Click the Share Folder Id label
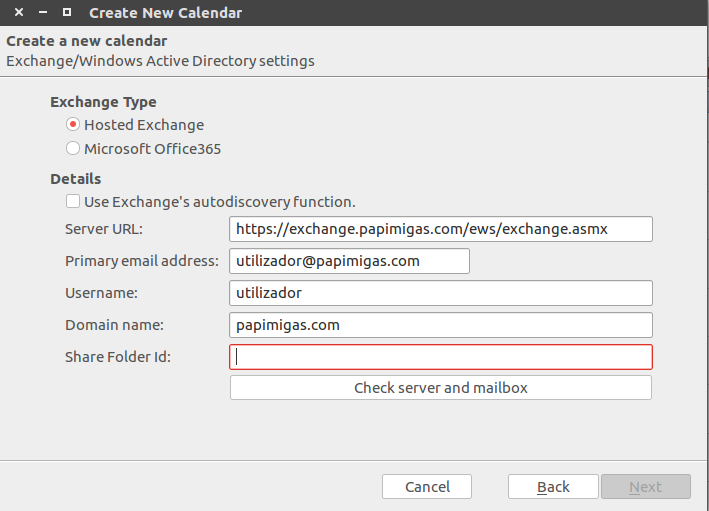The width and height of the screenshot is (709, 511). tap(118, 357)
